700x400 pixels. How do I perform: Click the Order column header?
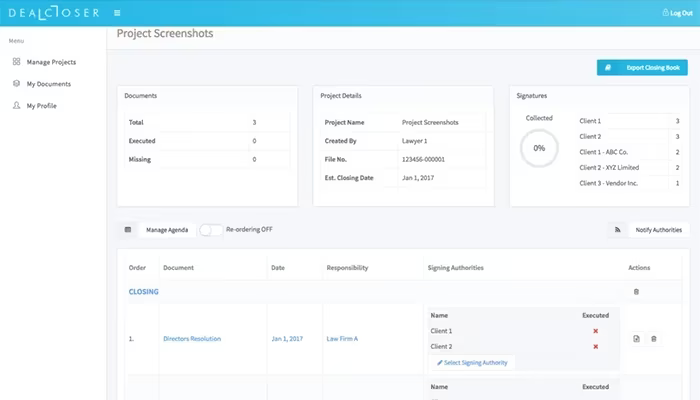pos(137,267)
